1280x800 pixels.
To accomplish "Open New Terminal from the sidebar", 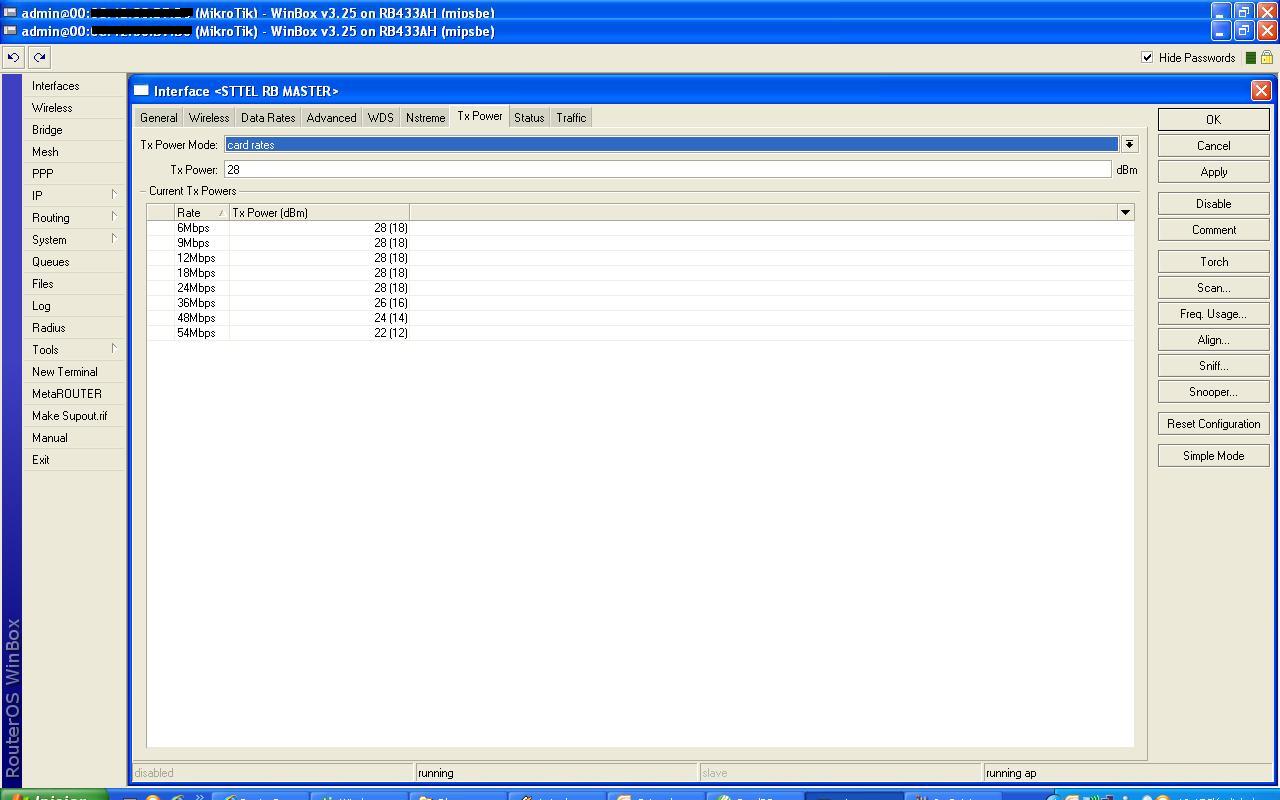I will tap(74, 371).
